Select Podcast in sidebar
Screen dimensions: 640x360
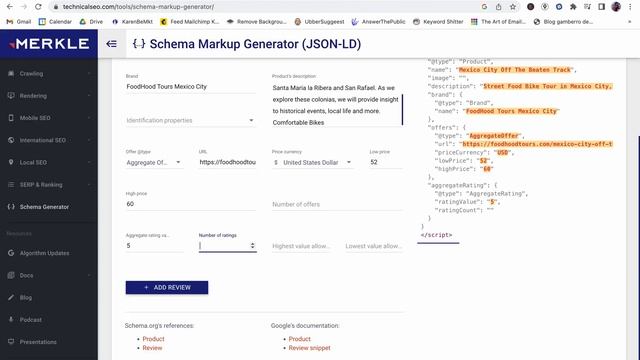tap(31, 319)
